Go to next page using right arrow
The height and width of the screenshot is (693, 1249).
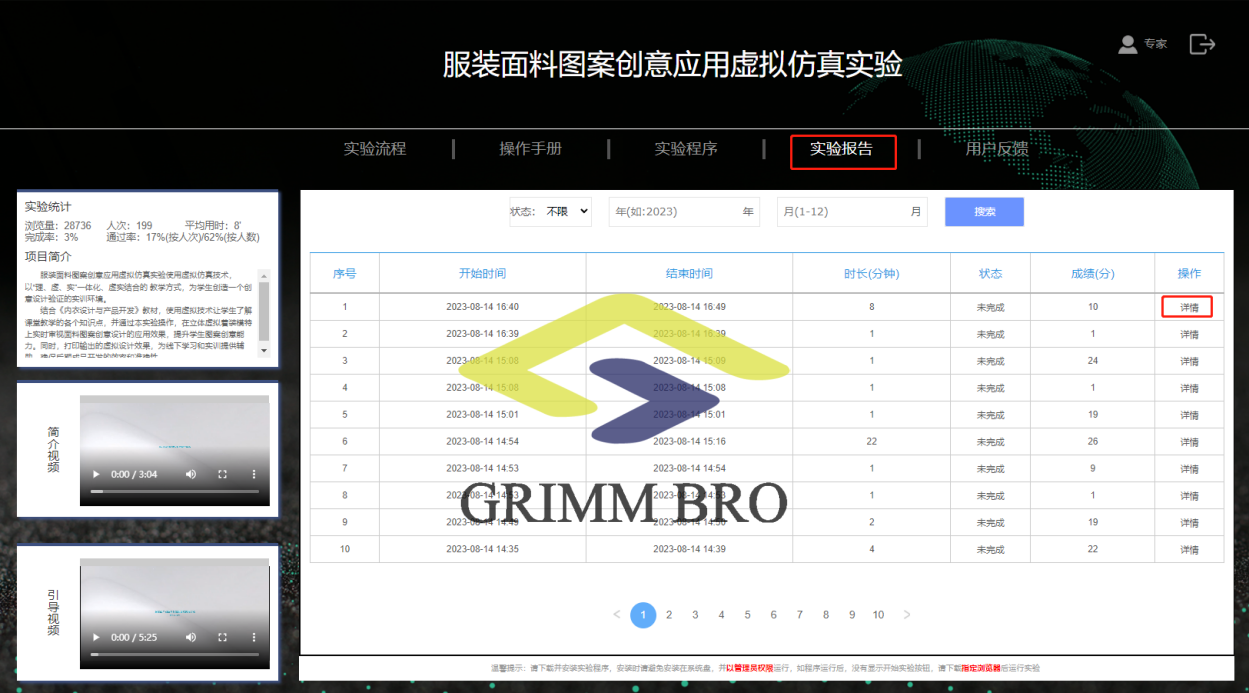click(x=906, y=615)
